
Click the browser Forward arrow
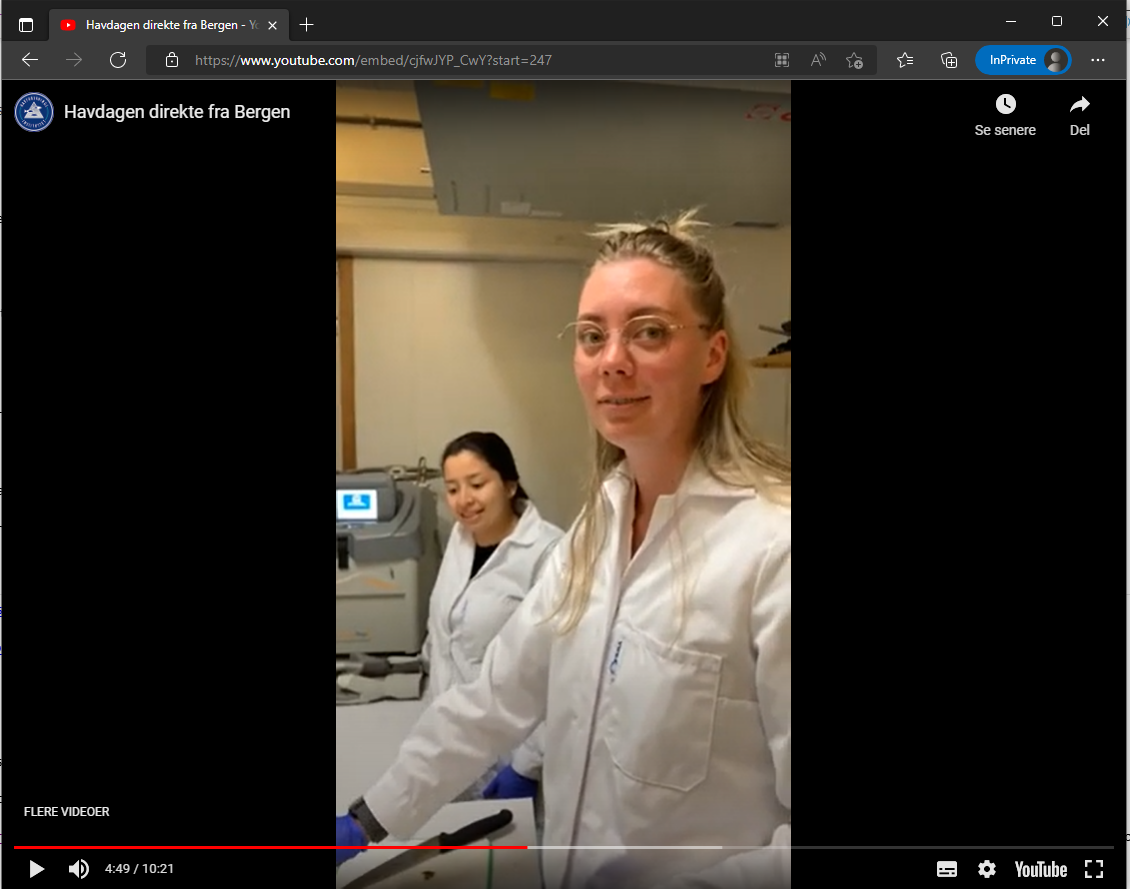[74, 60]
